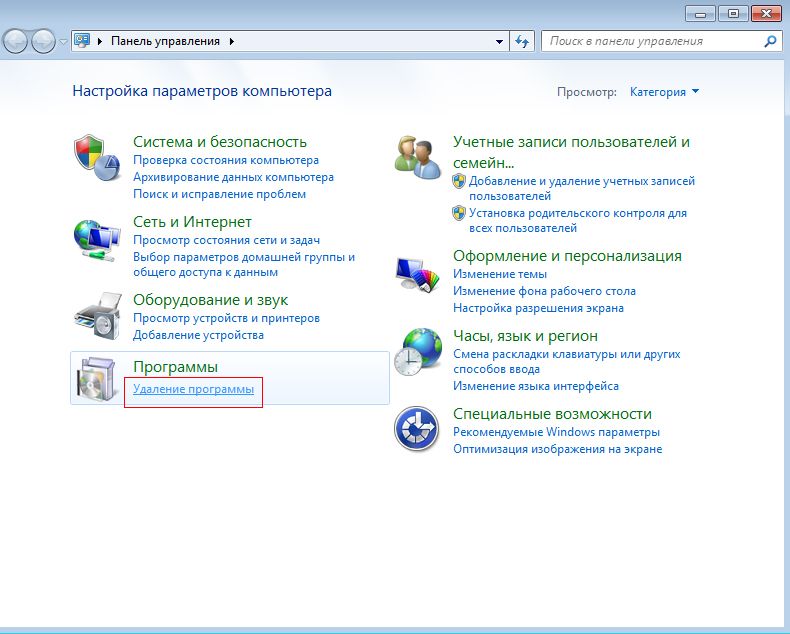This screenshot has width=790, height=634.
Task: Click the Оформление и персонализация monitor icon
Action: pyautogui.click(x=418, y=275)
